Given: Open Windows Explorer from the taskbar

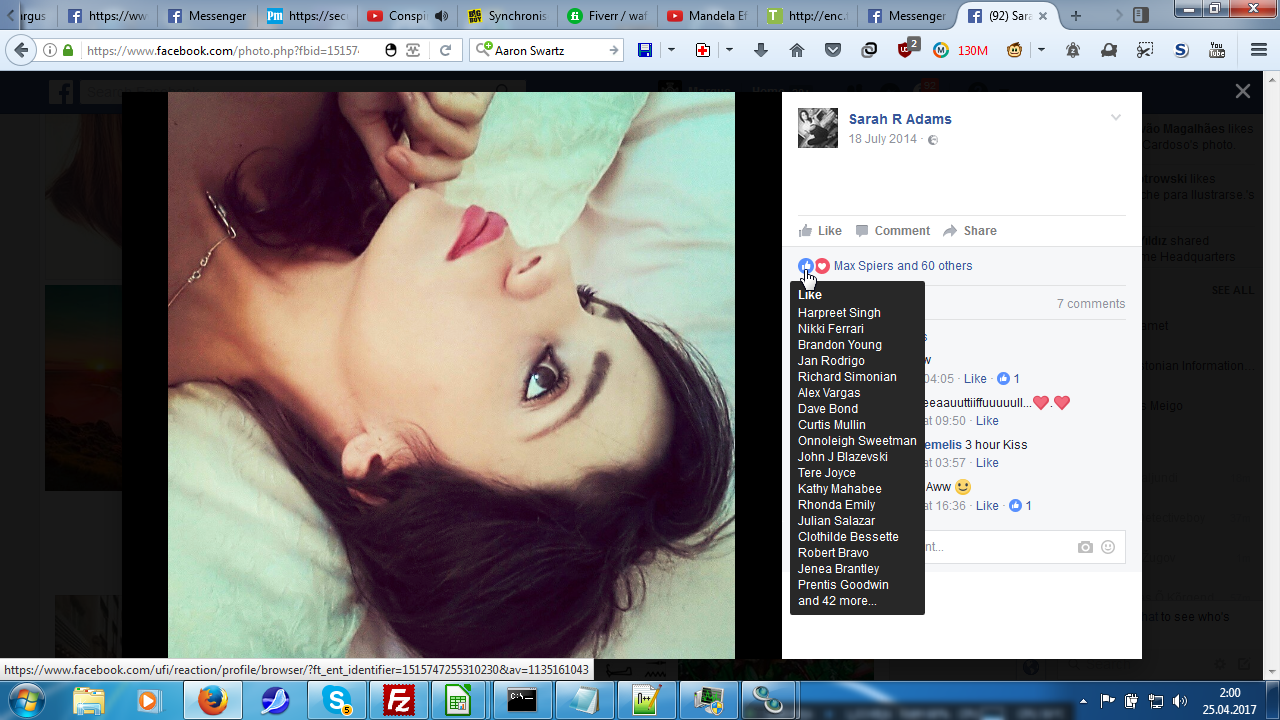Looking at the screenshot, I should (88, 700).
